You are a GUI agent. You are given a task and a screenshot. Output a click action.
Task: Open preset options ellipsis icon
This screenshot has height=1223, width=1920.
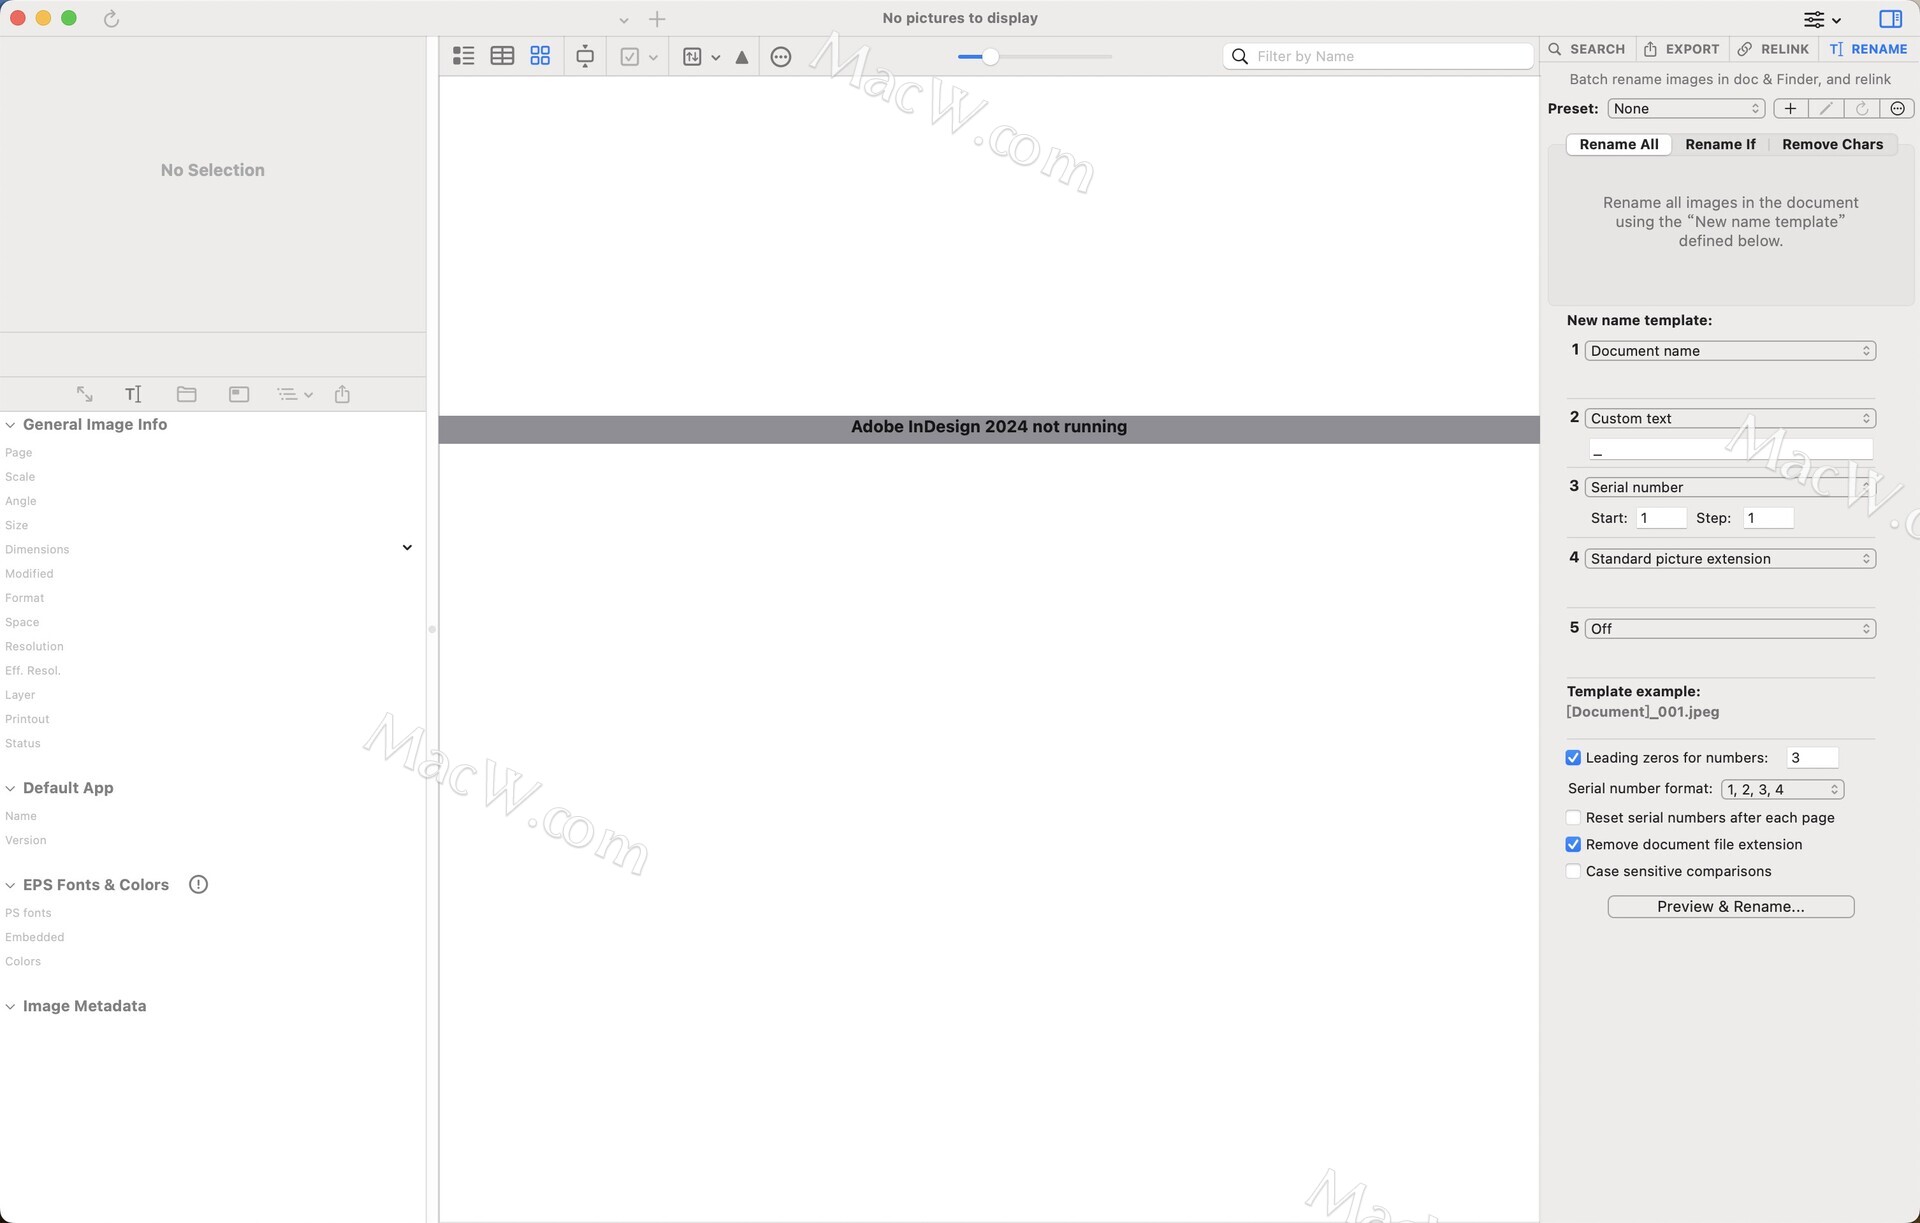tap(1897, 108)
